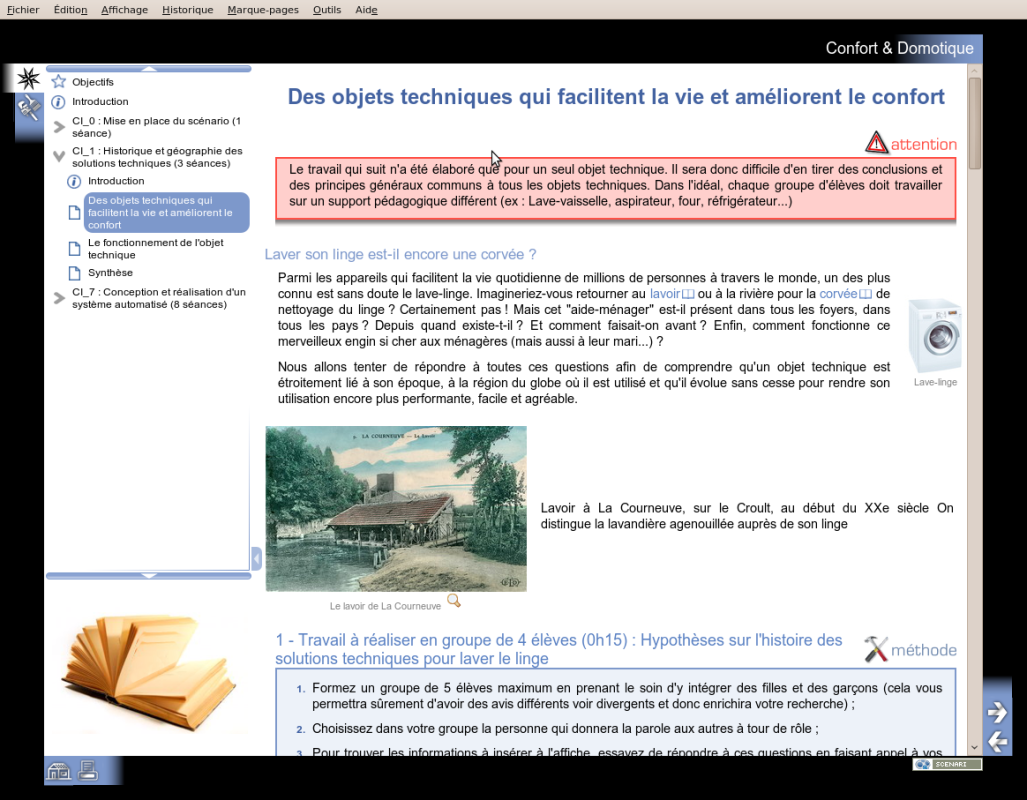Image resolution: width=1027 pixels, height=800 pixels.
Task: Expand the CI_0 Mise en place du scénario section
Action: [59, 127]
